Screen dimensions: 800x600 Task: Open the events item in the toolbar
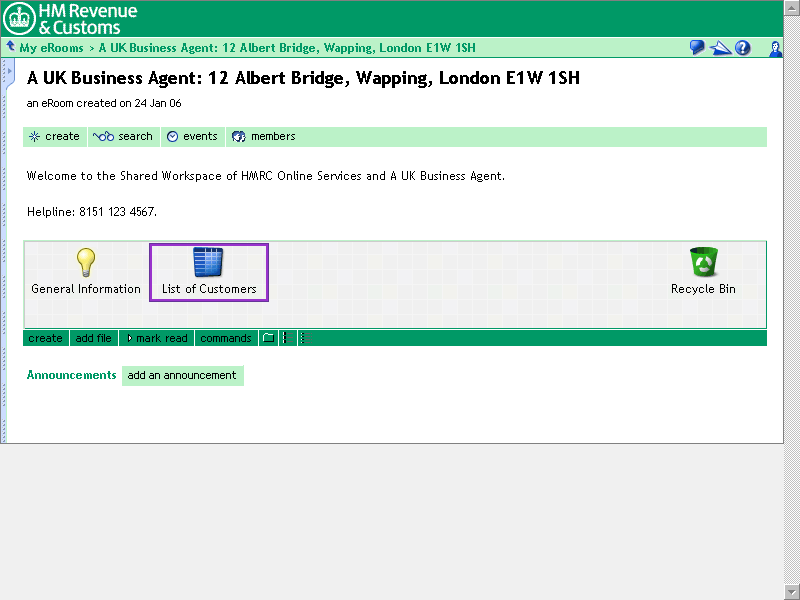coord(193,137)
